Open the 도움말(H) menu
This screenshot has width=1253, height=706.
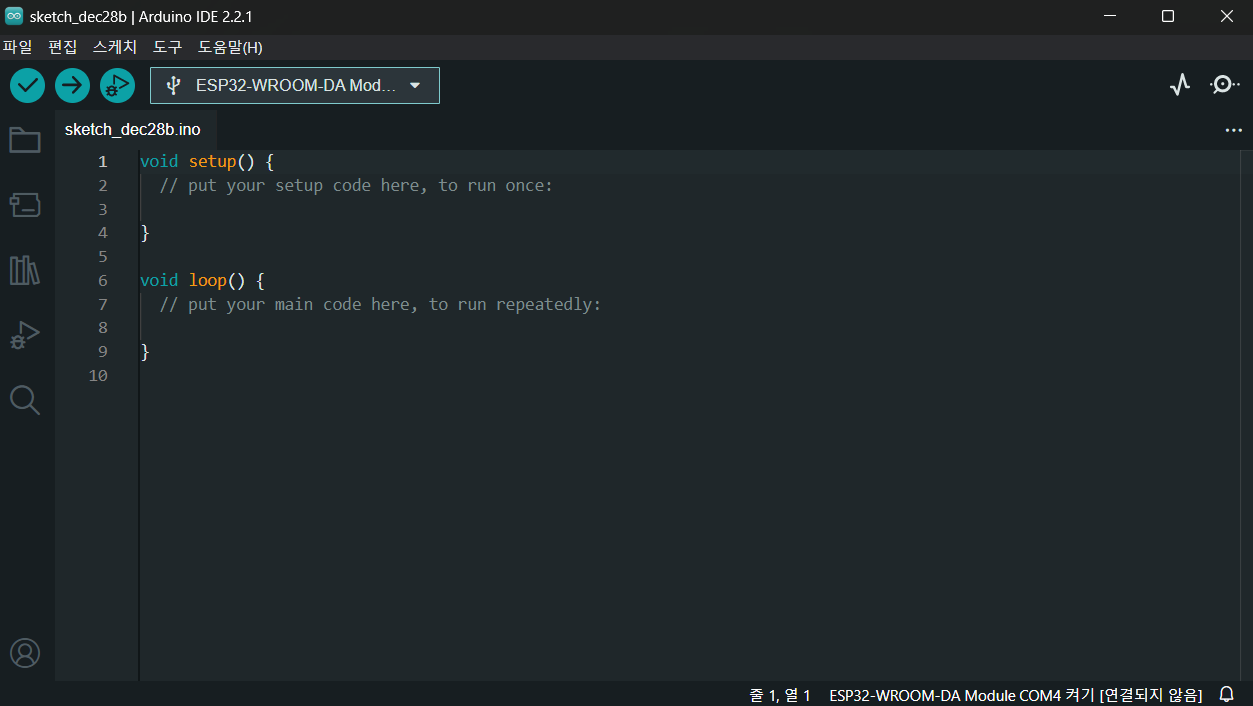point(230,47)
